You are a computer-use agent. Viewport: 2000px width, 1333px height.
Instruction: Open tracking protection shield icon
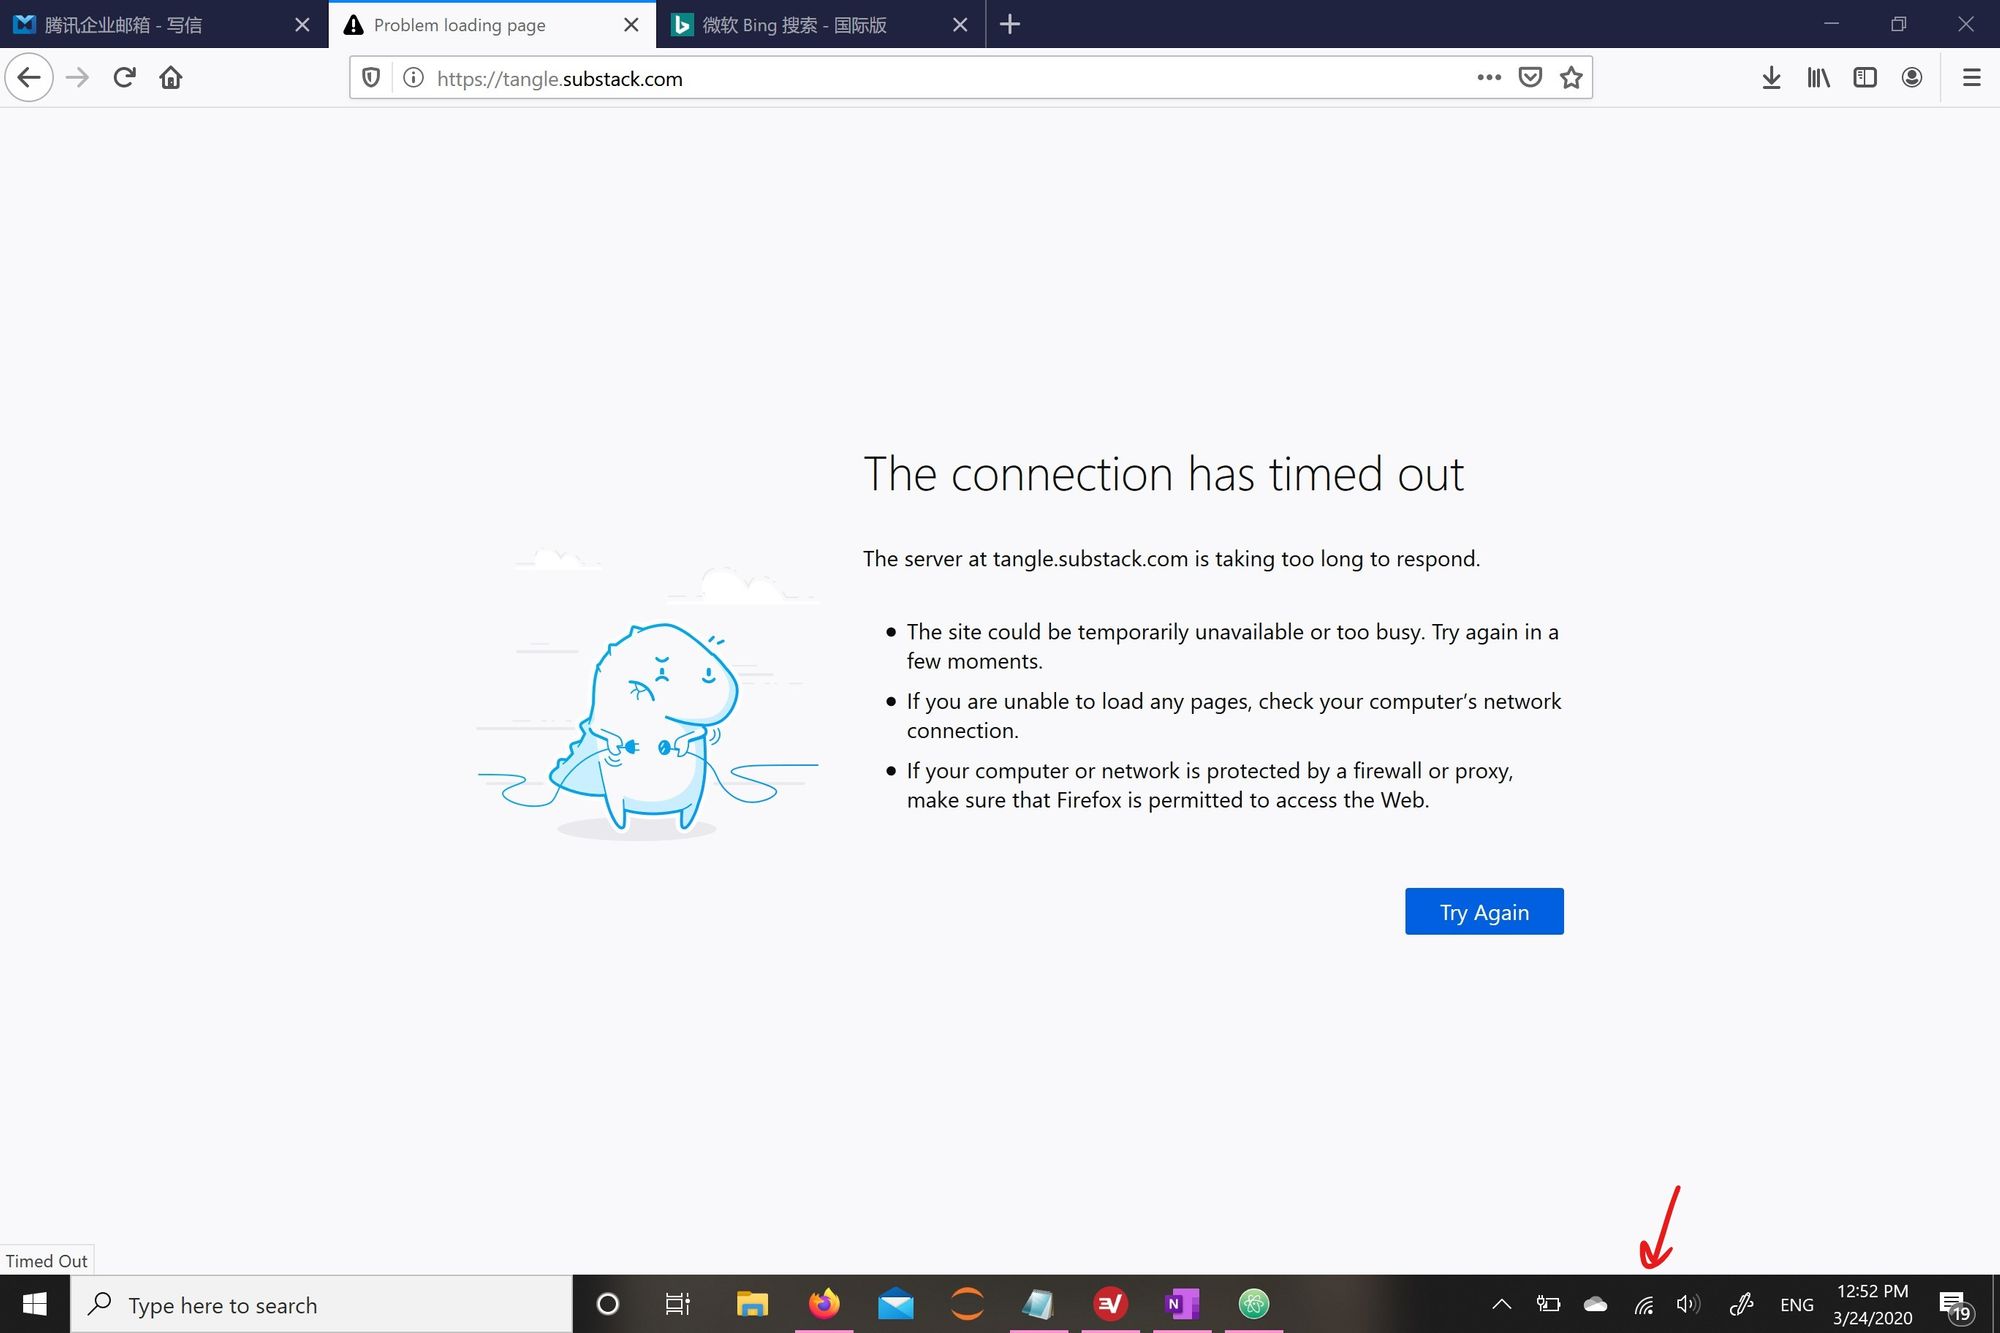(371, 78)
